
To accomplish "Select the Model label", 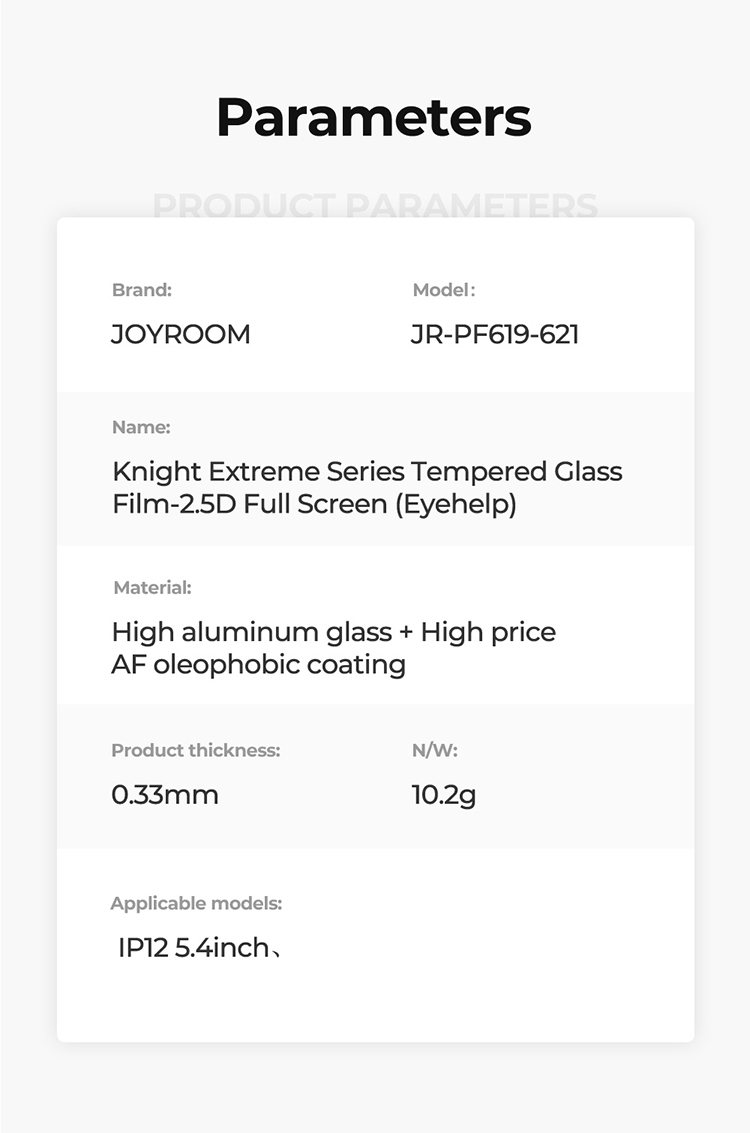I will (x=444, y=290).
